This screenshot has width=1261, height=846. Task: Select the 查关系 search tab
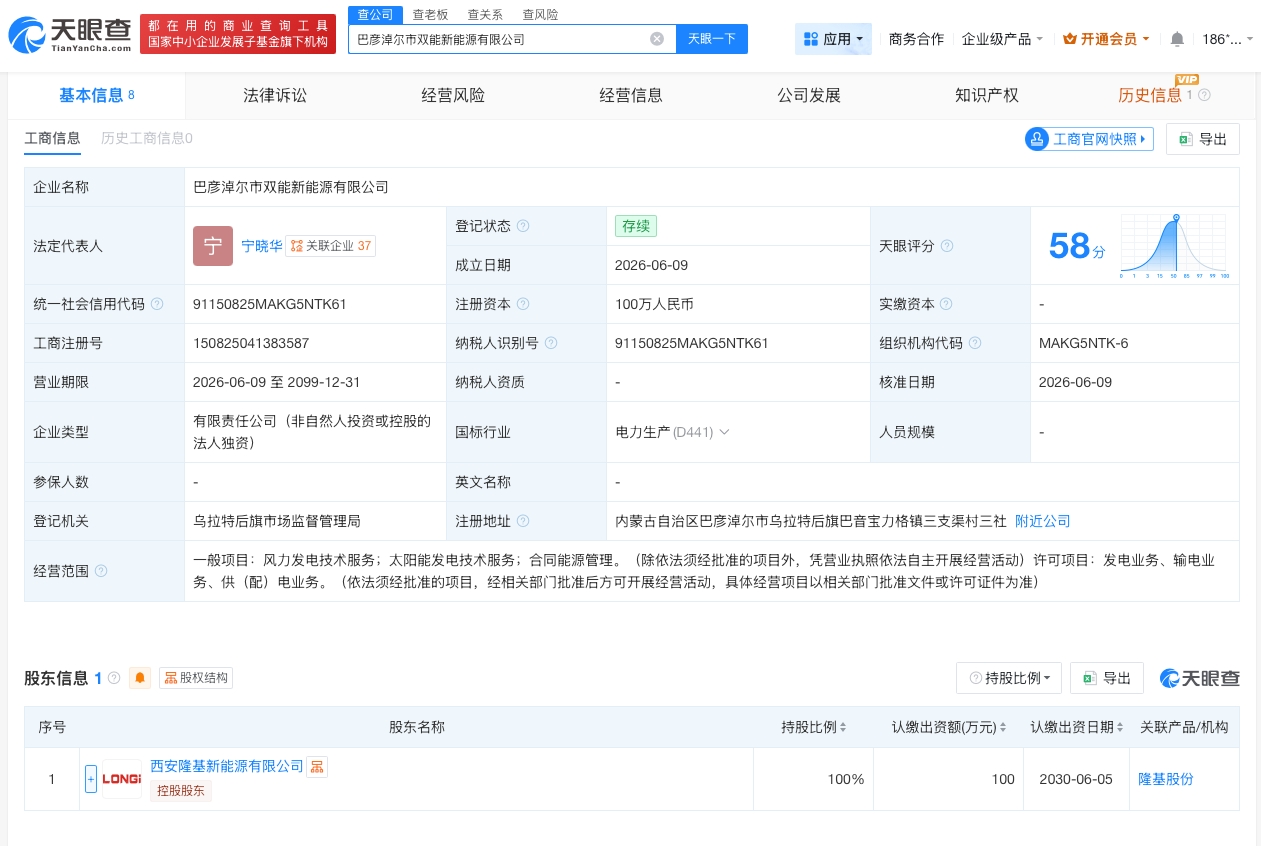tap(485, 14)
